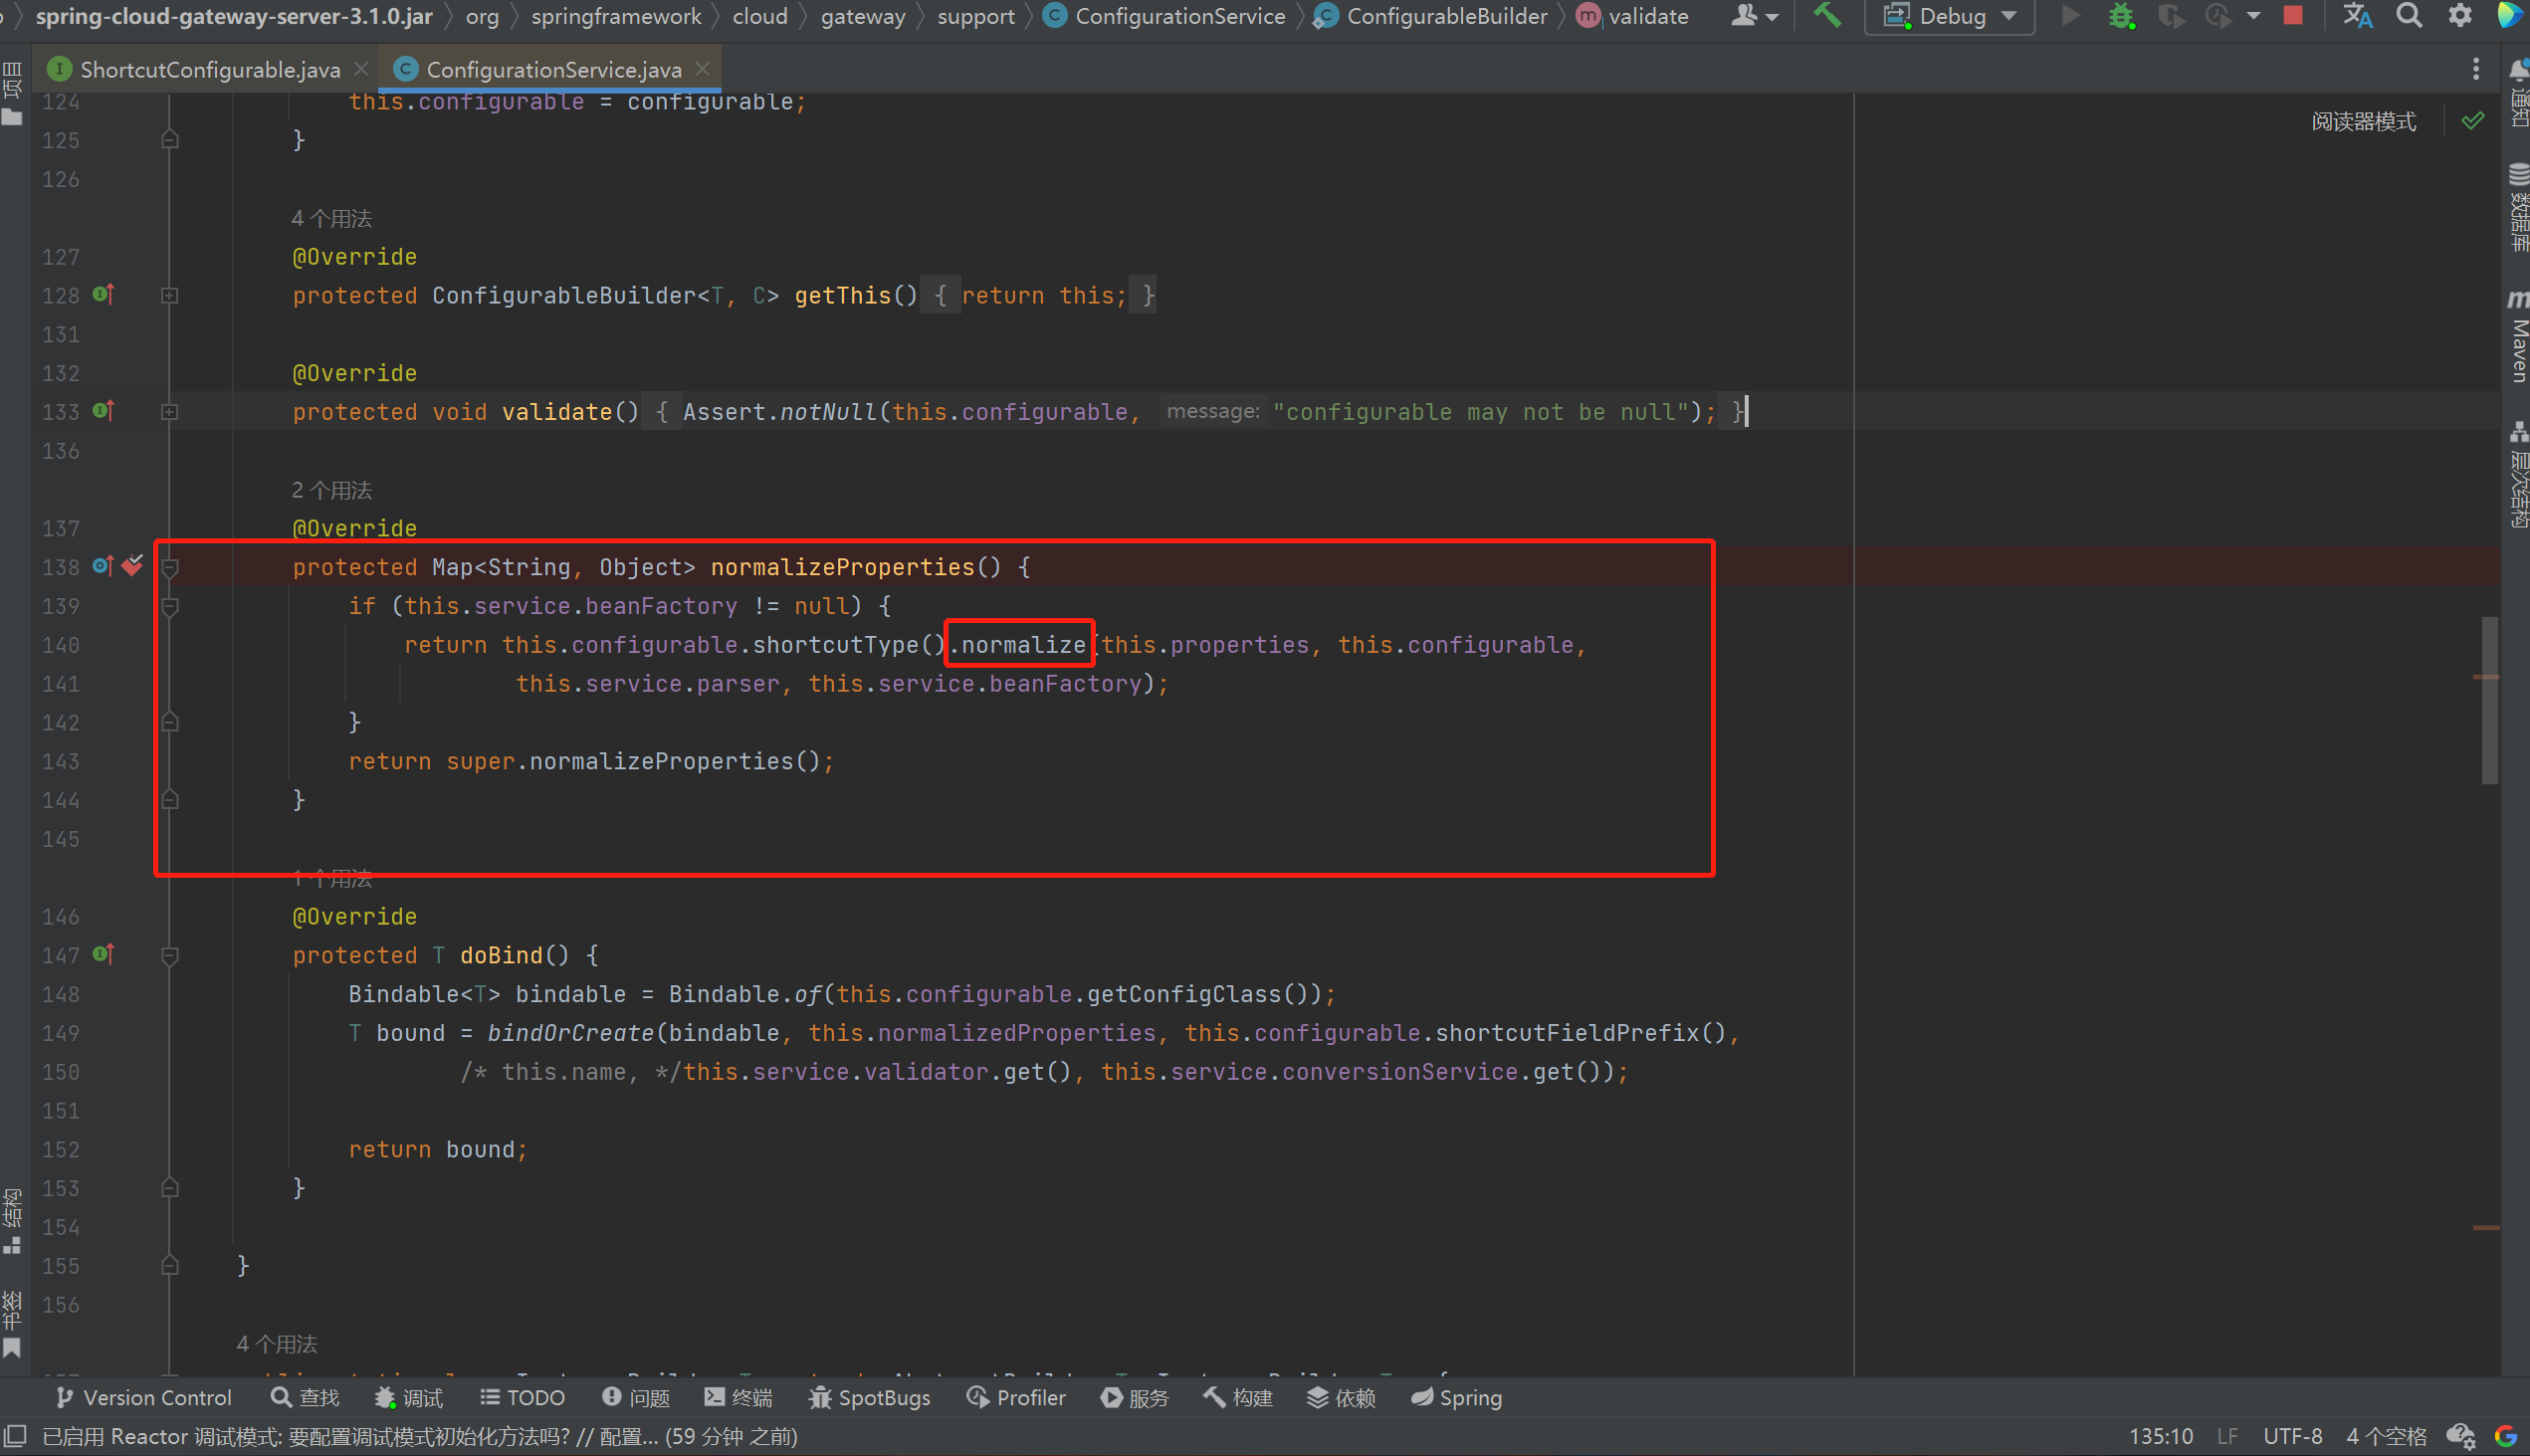2530x1456 pixels.
Task: Click override gutter icon on line 147
Action: click(x=103, y=954)
